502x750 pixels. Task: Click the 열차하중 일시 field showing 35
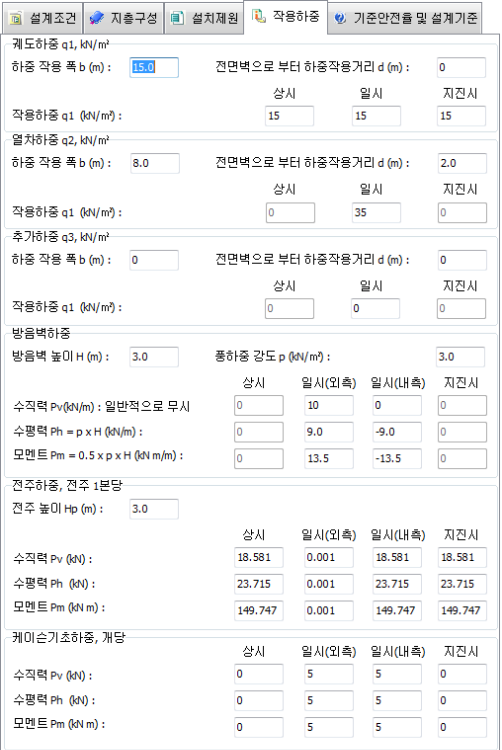[376, 212]
